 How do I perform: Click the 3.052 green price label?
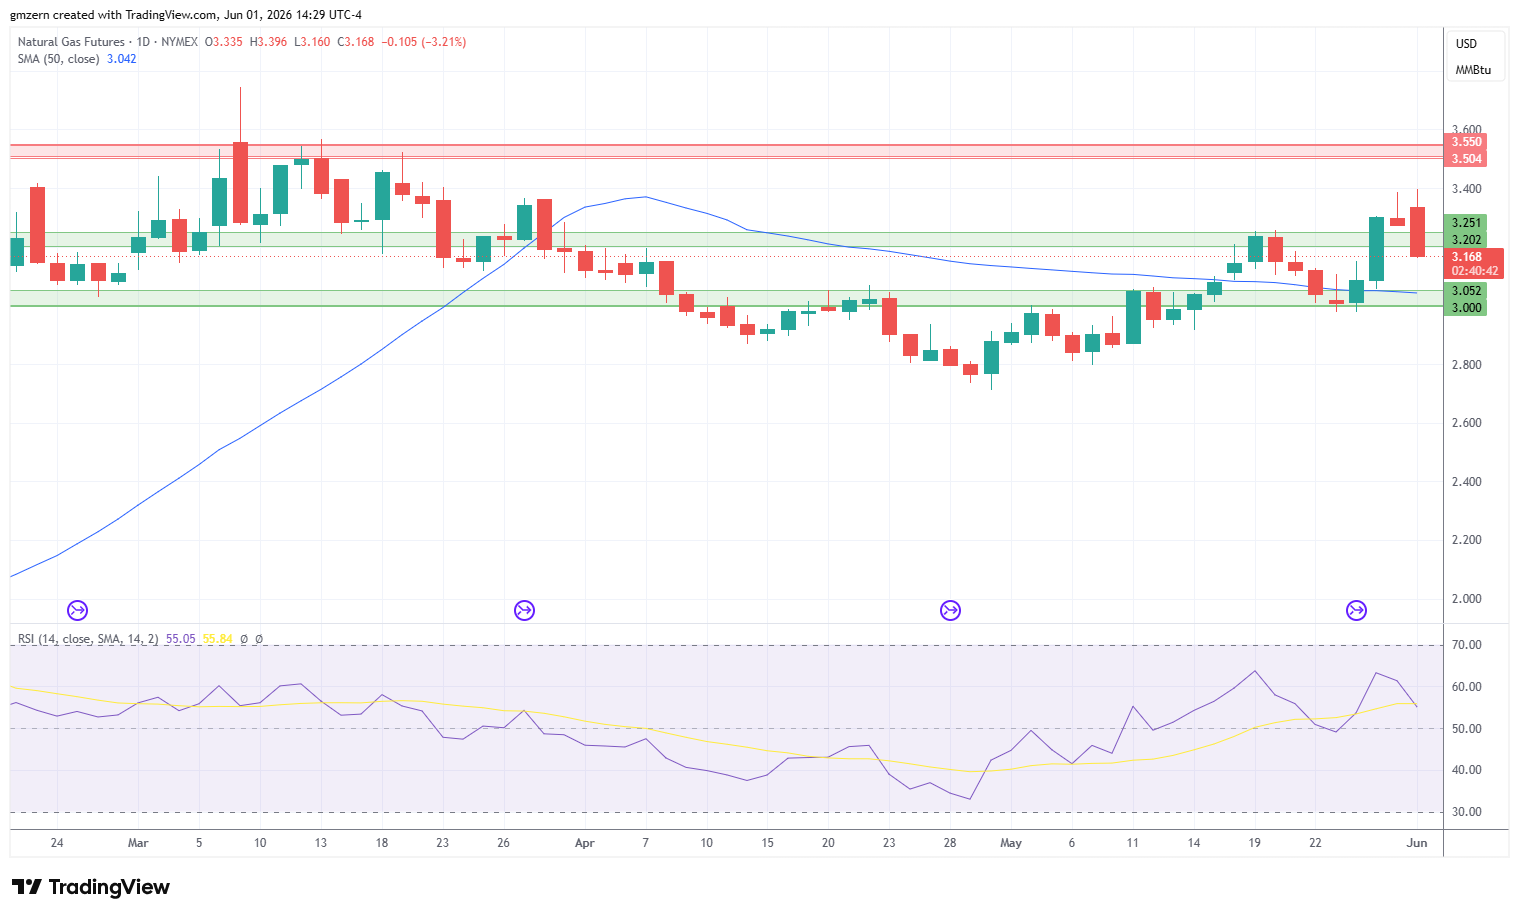coord(1467,291)
